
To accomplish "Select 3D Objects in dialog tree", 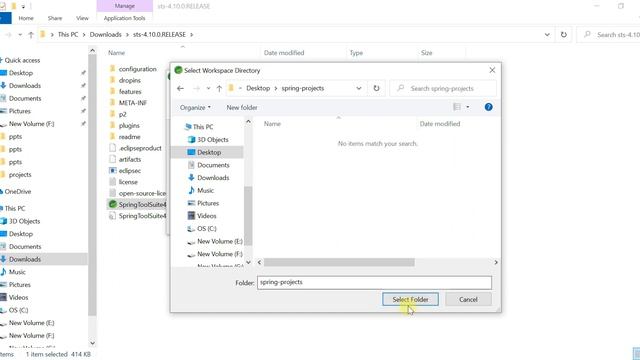I will tap(208, 140).
